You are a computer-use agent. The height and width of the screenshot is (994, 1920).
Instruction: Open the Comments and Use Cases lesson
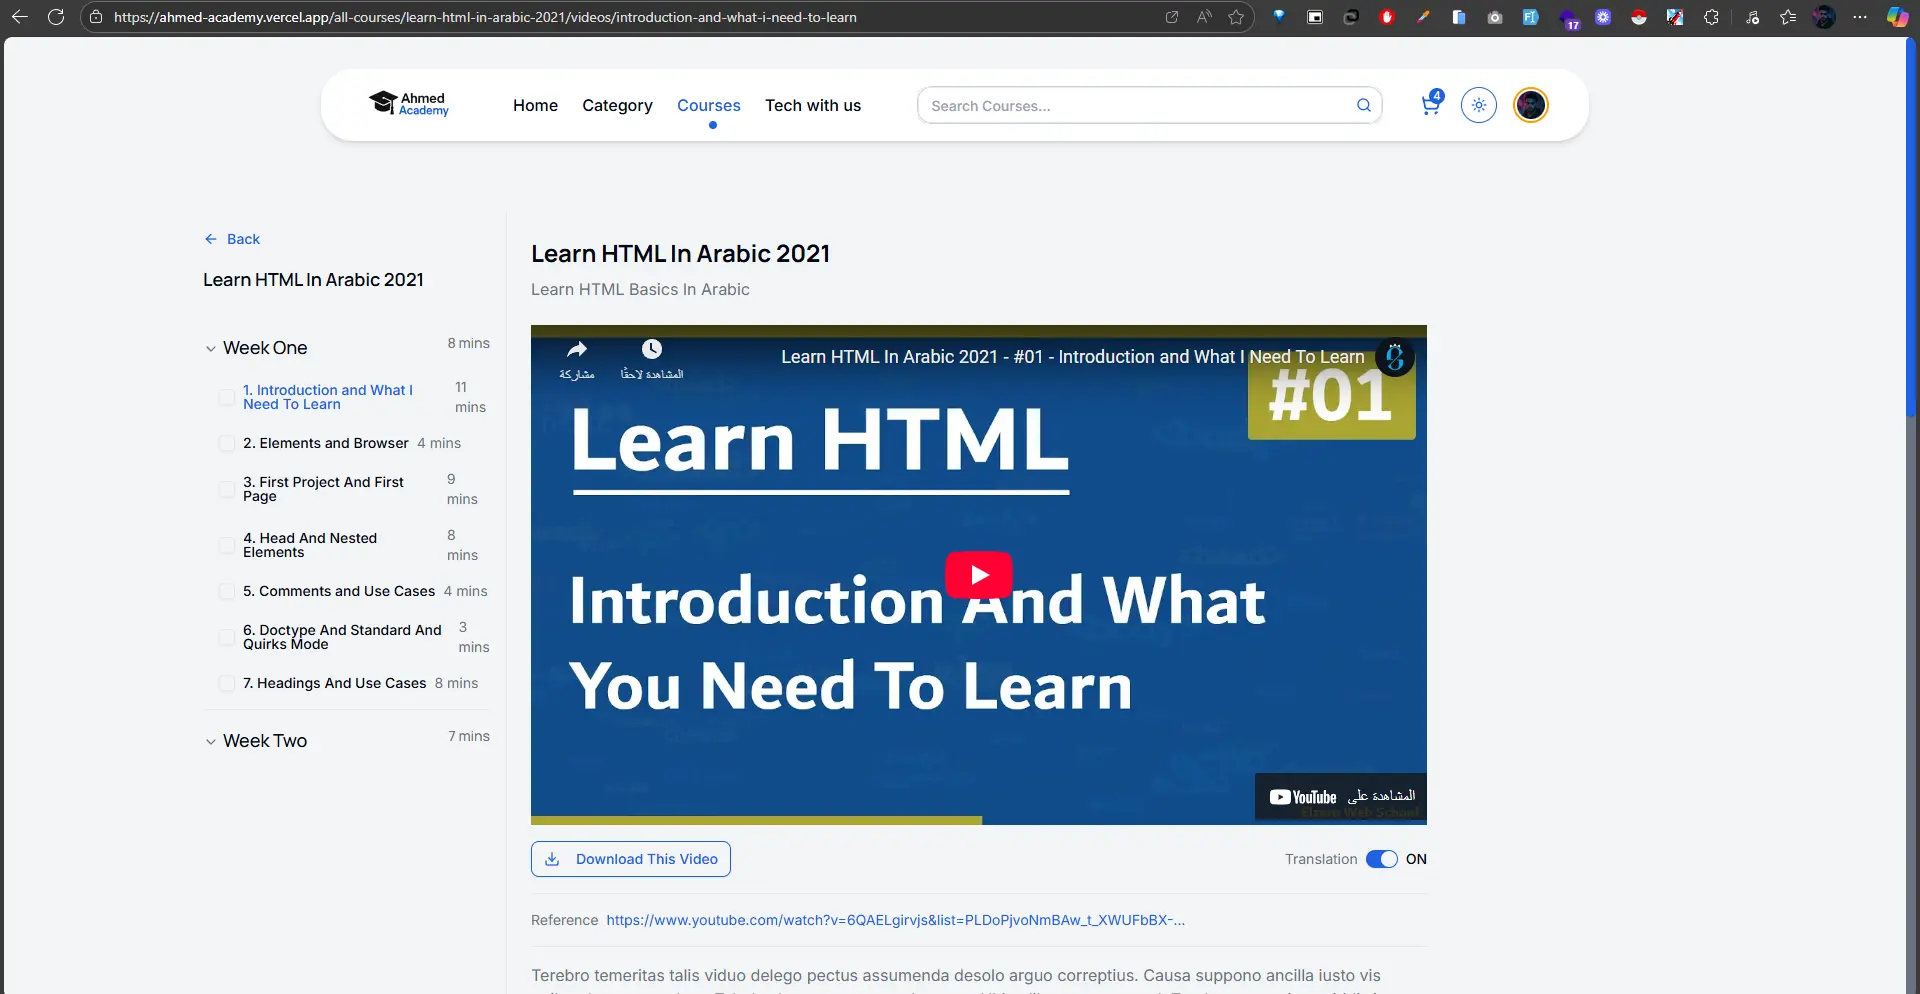pyautogui.click(x=339, y=591)
